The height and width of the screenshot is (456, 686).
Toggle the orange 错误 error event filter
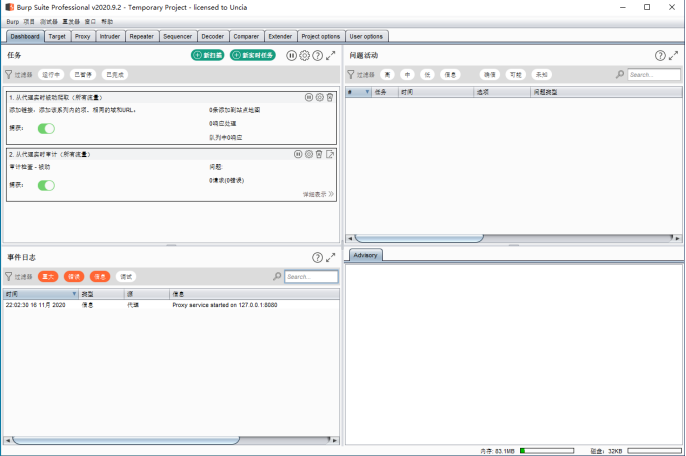click(x=74, y=277)
